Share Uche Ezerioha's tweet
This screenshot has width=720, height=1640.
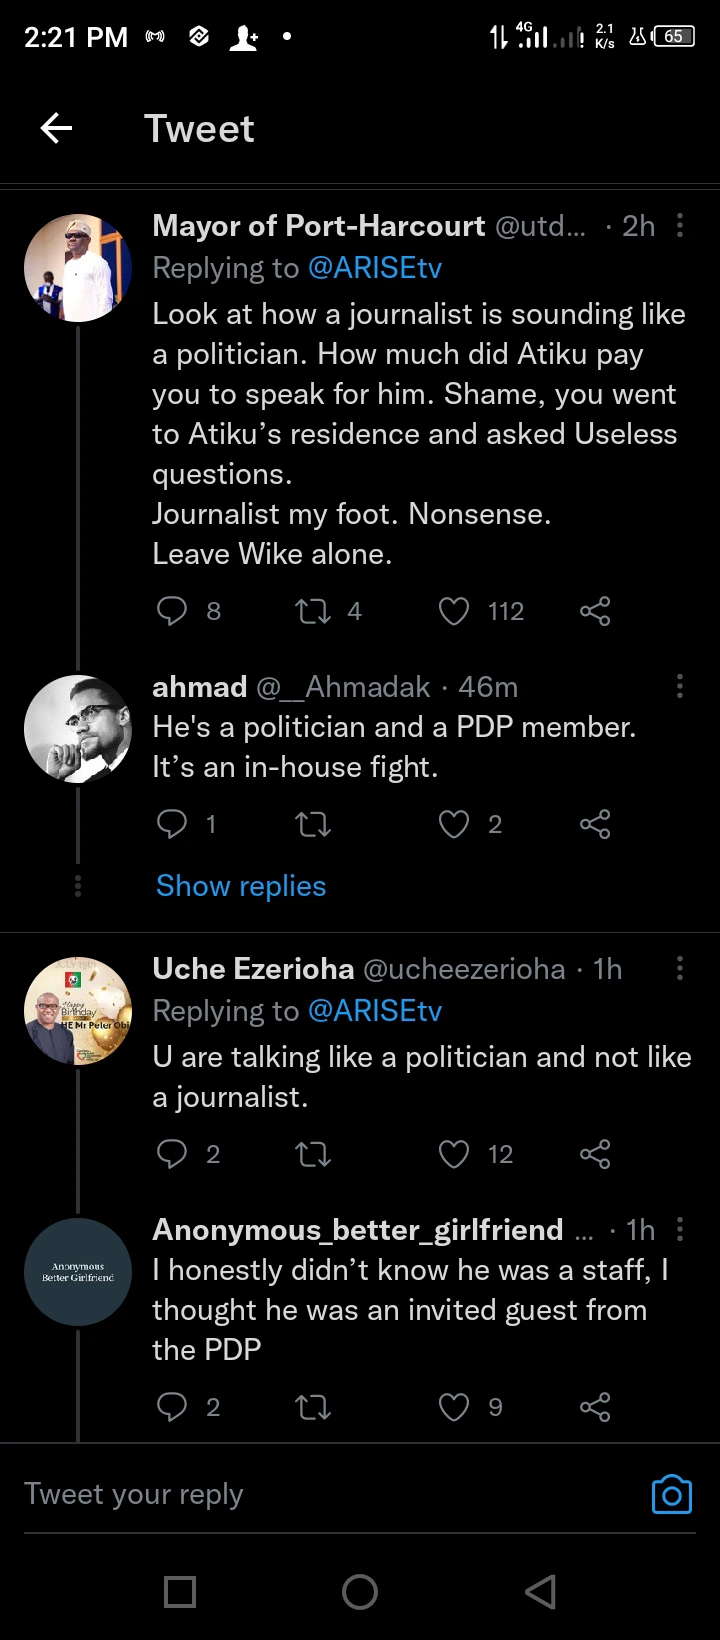coord(595,1154)
